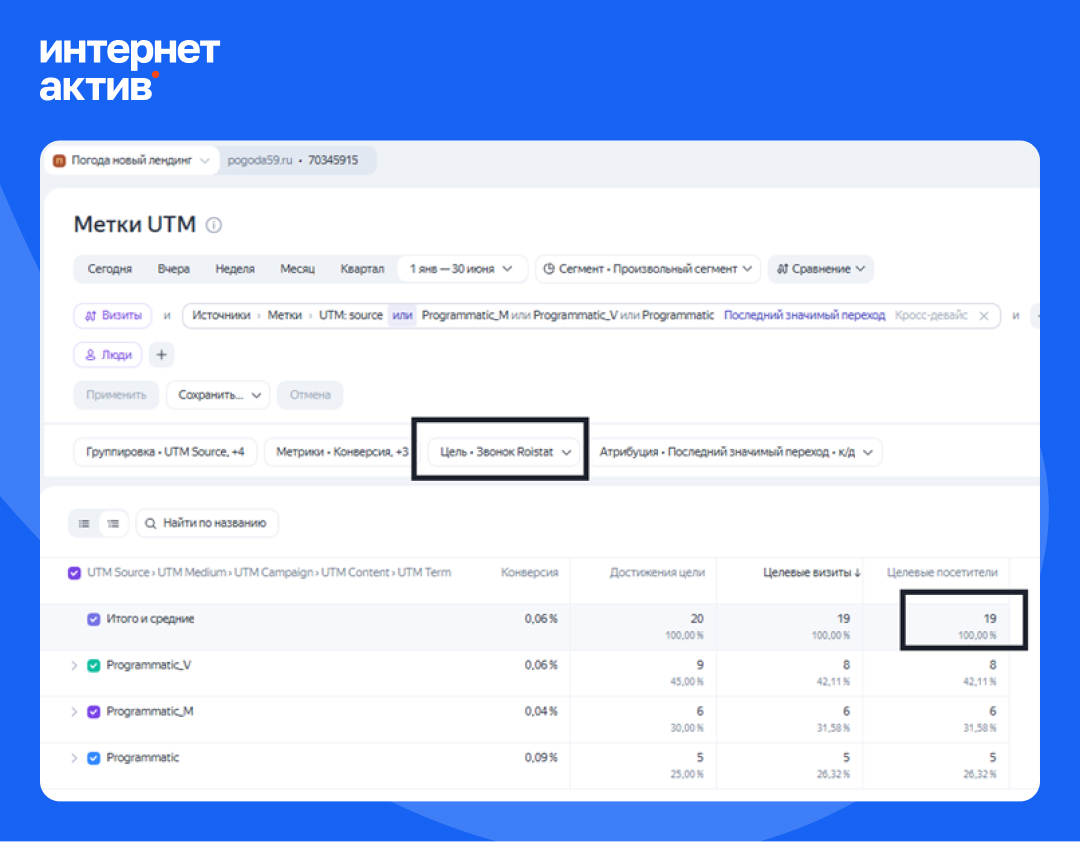Click the Отмена button
Screen dimensions: 1080x842
click(310, 395)
